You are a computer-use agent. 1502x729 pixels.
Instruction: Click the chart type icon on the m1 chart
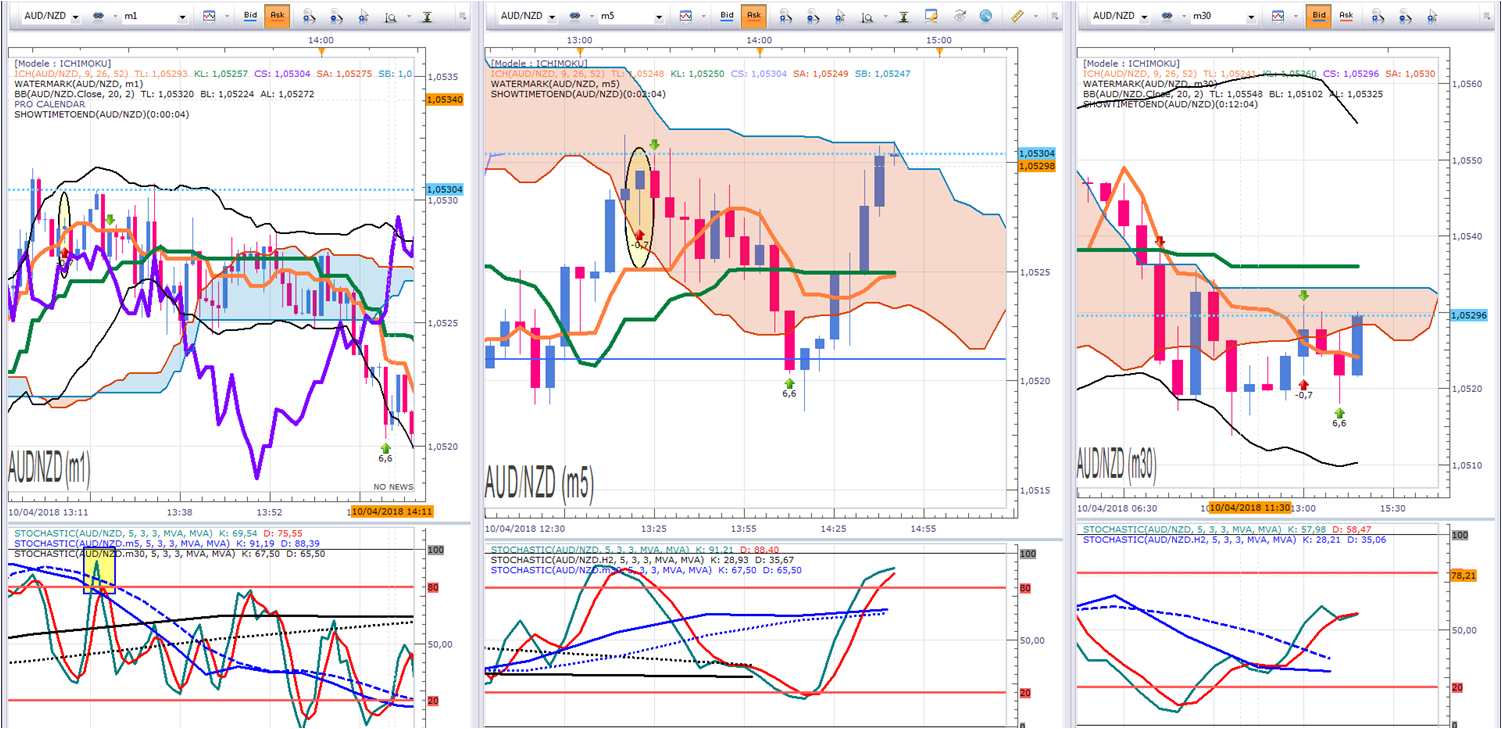pyautogui.click(x=209, y=16)
